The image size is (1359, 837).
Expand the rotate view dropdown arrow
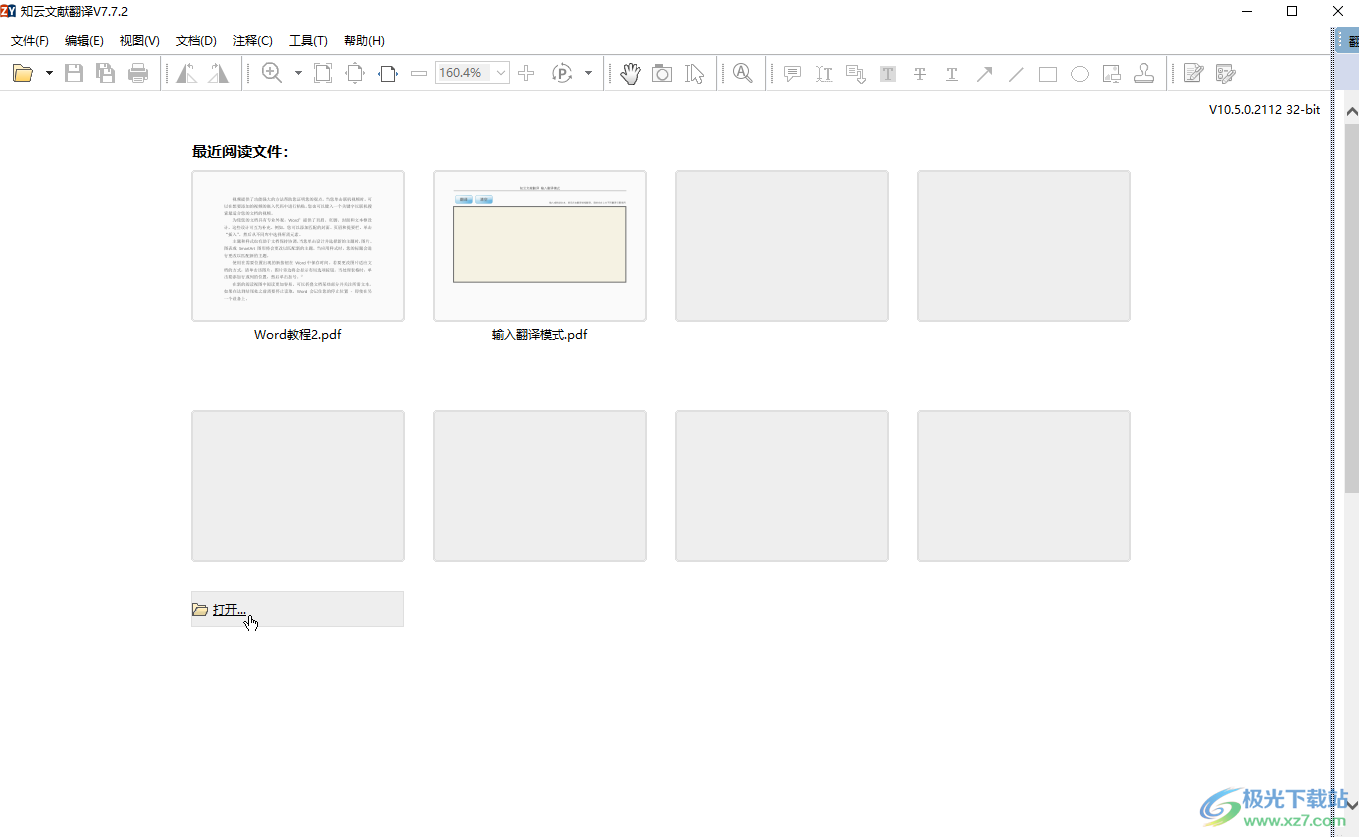click(588, 73)
